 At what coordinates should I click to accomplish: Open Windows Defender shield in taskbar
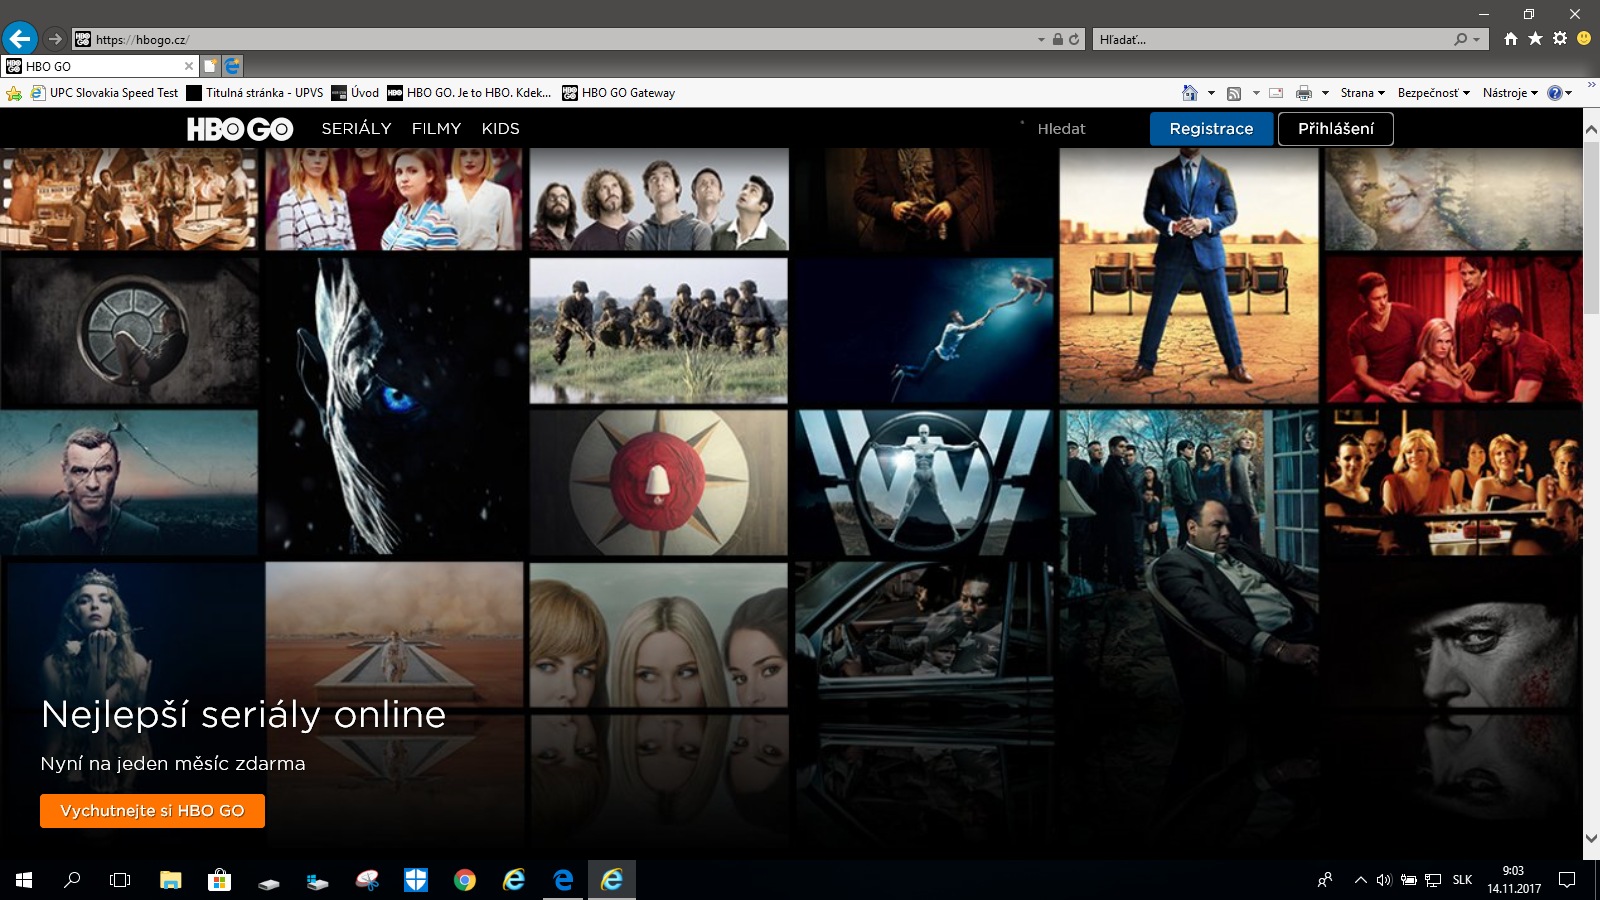pos(416,880)
